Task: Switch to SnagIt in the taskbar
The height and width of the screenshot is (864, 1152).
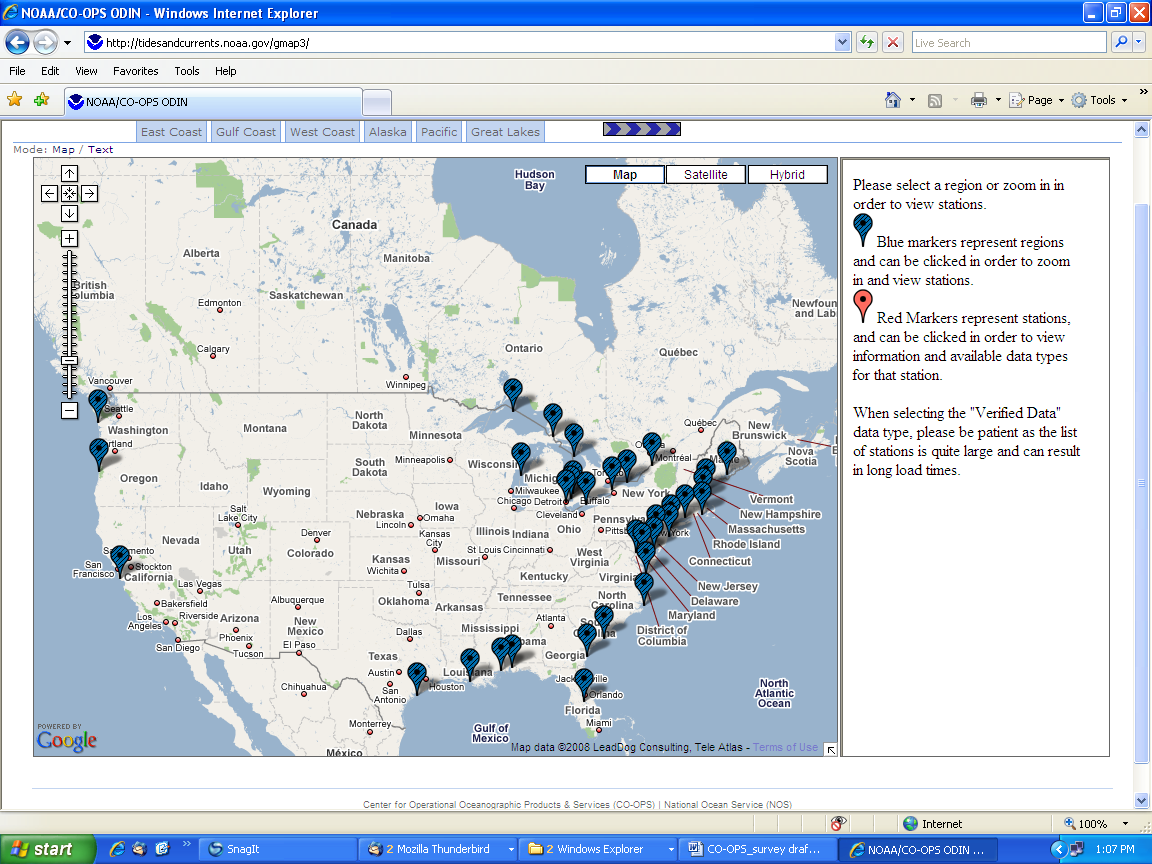Action: click(278, 849)
